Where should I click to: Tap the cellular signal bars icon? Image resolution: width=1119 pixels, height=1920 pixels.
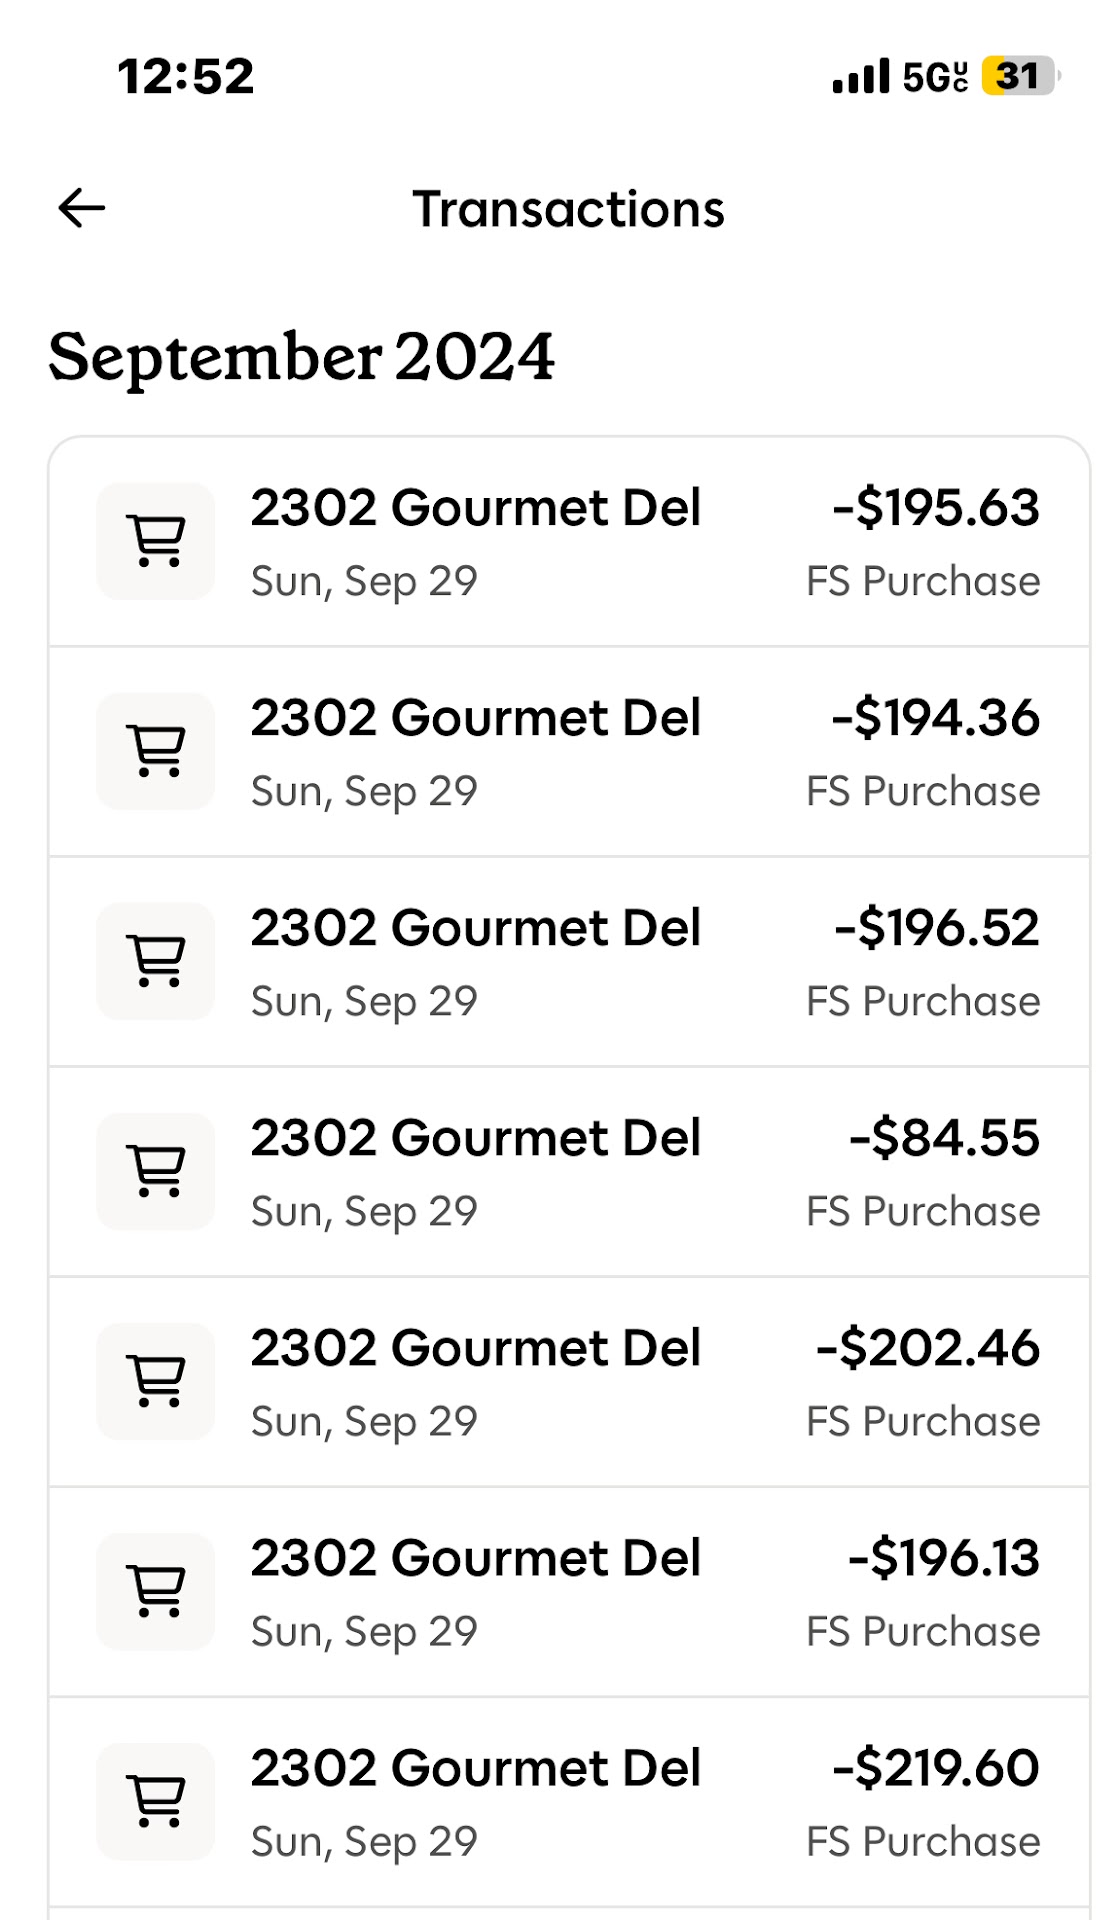(860, 76)
